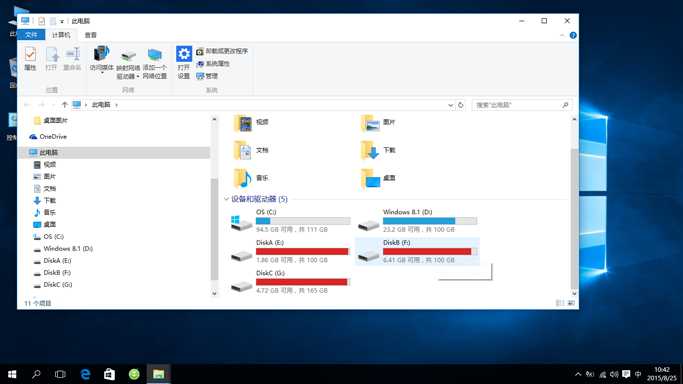Open the address bar history dropdown
This screenshot has height=384, width=683.
click(450, 105)
